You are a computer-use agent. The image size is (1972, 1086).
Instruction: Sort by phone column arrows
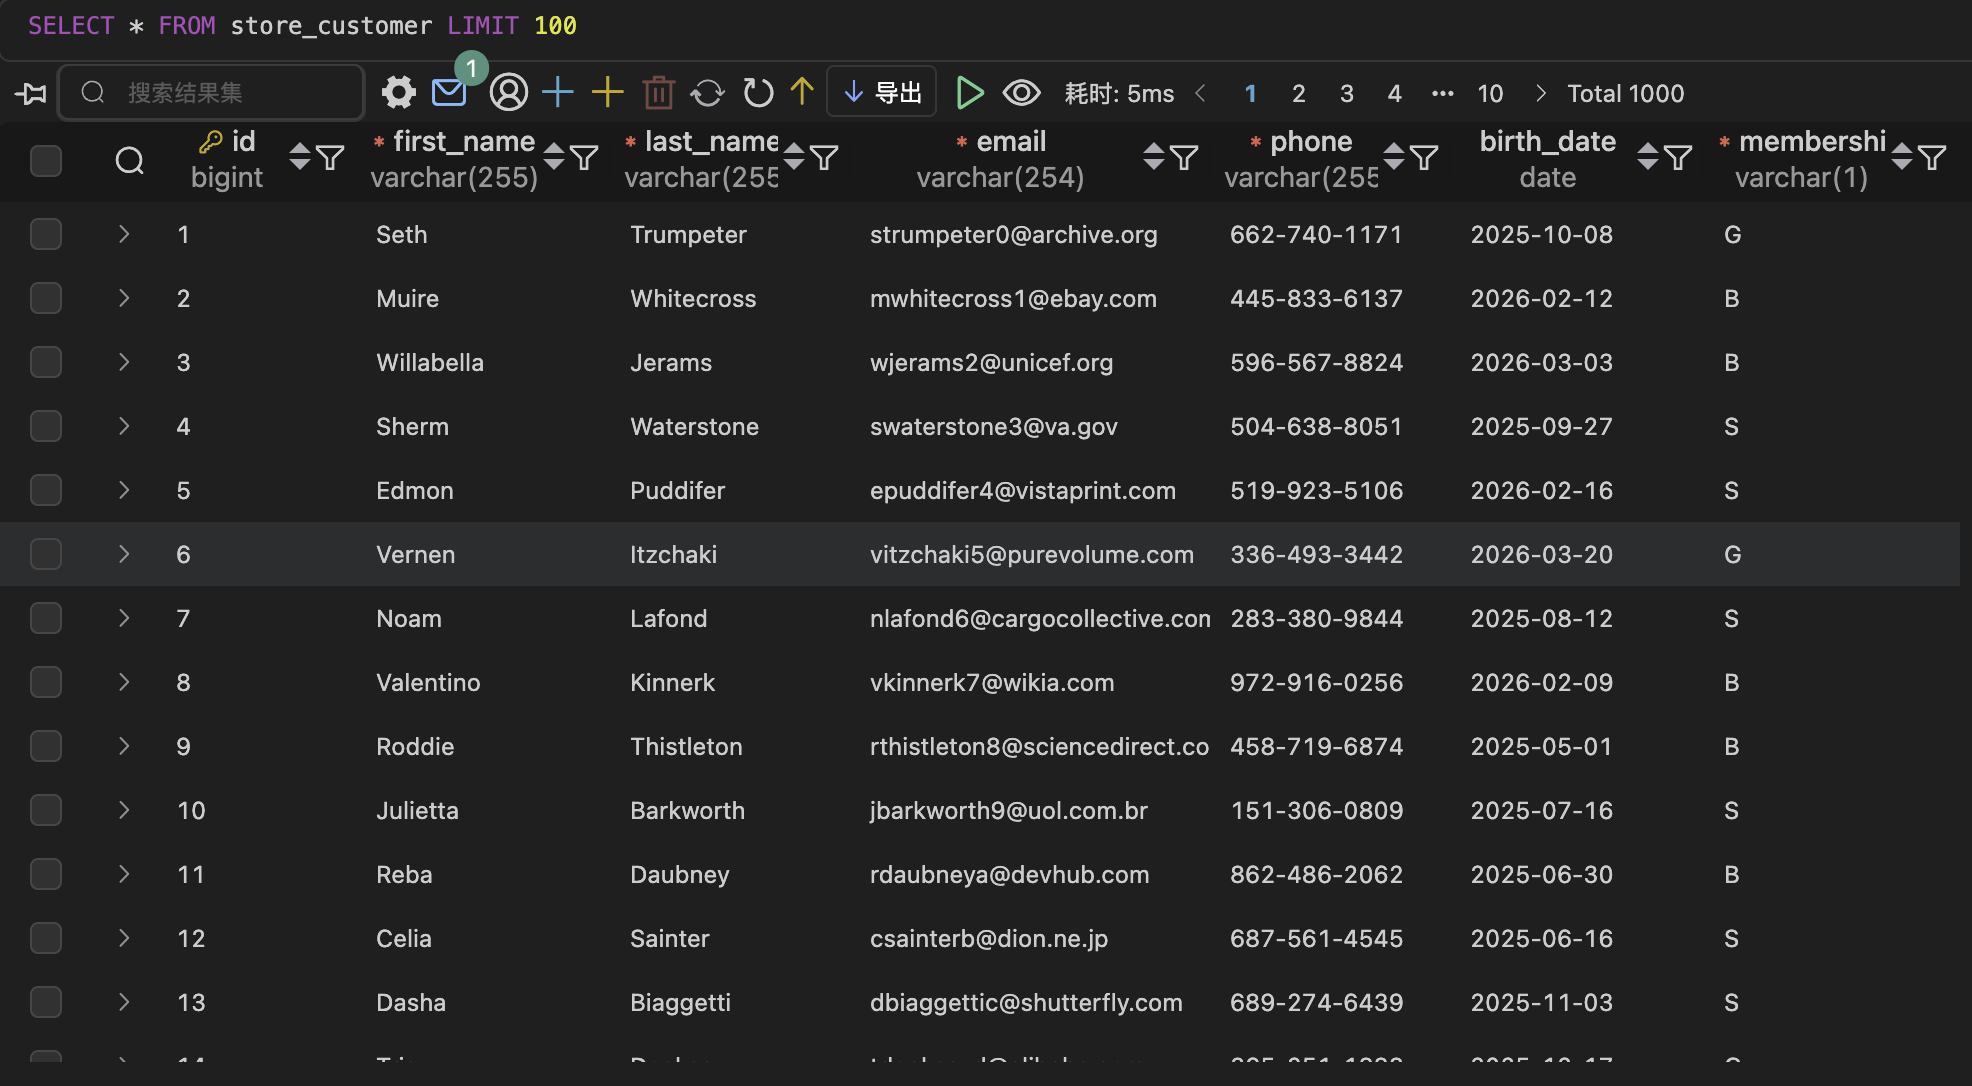click(x=1394, y=157)
